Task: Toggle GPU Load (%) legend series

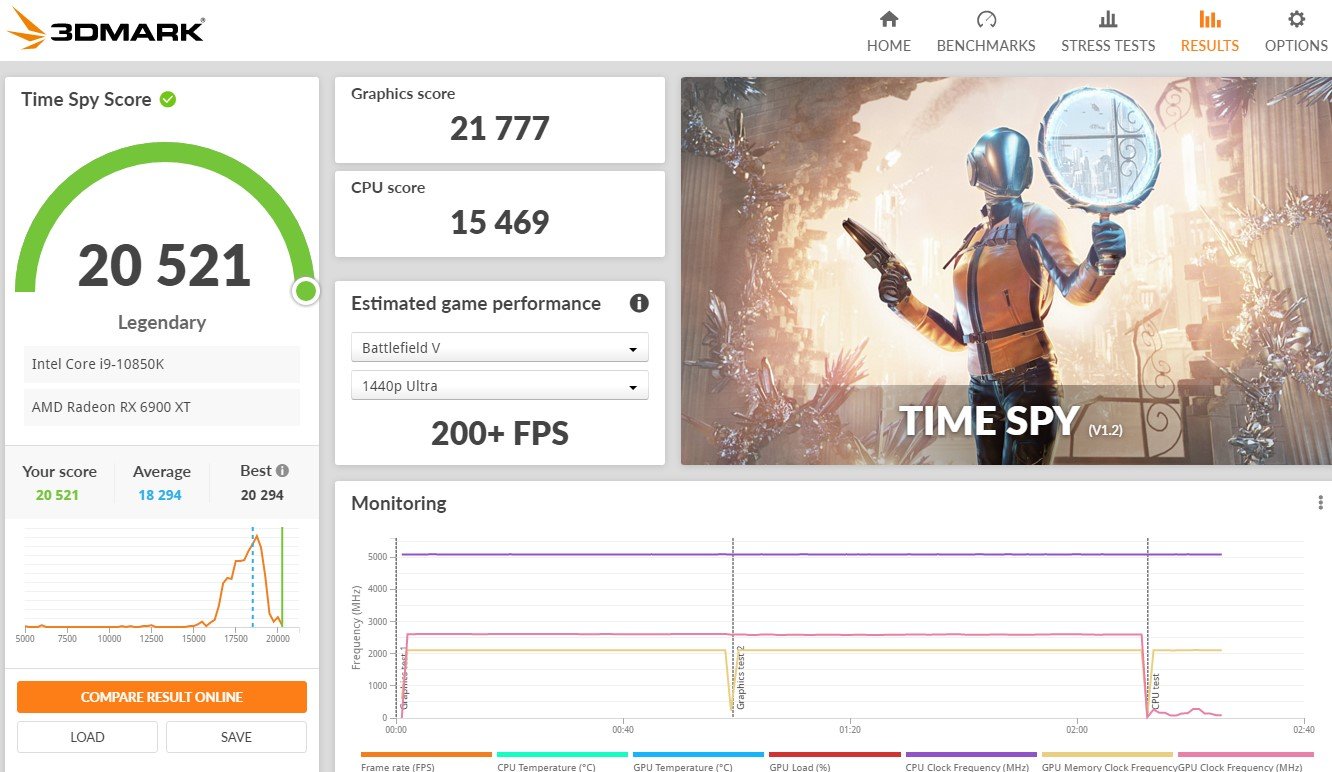Action: point(835,762)
